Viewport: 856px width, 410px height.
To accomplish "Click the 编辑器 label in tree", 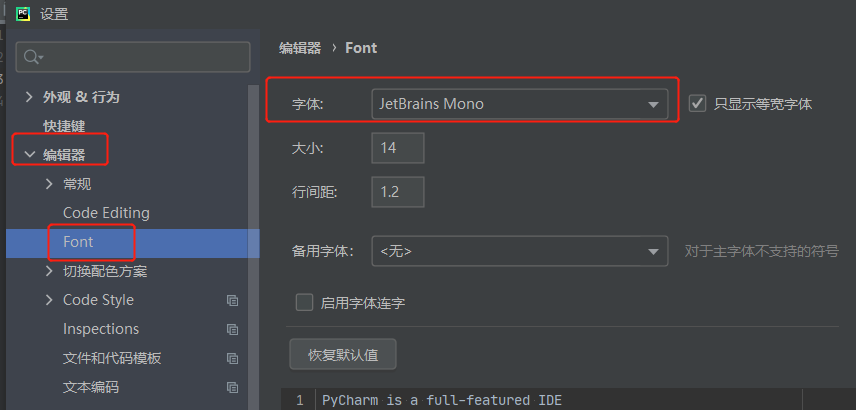I will click(64, 155).
